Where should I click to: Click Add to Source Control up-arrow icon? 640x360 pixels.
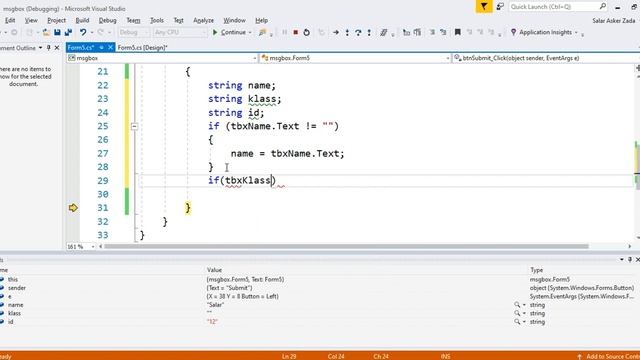click(x=579, y=357)
